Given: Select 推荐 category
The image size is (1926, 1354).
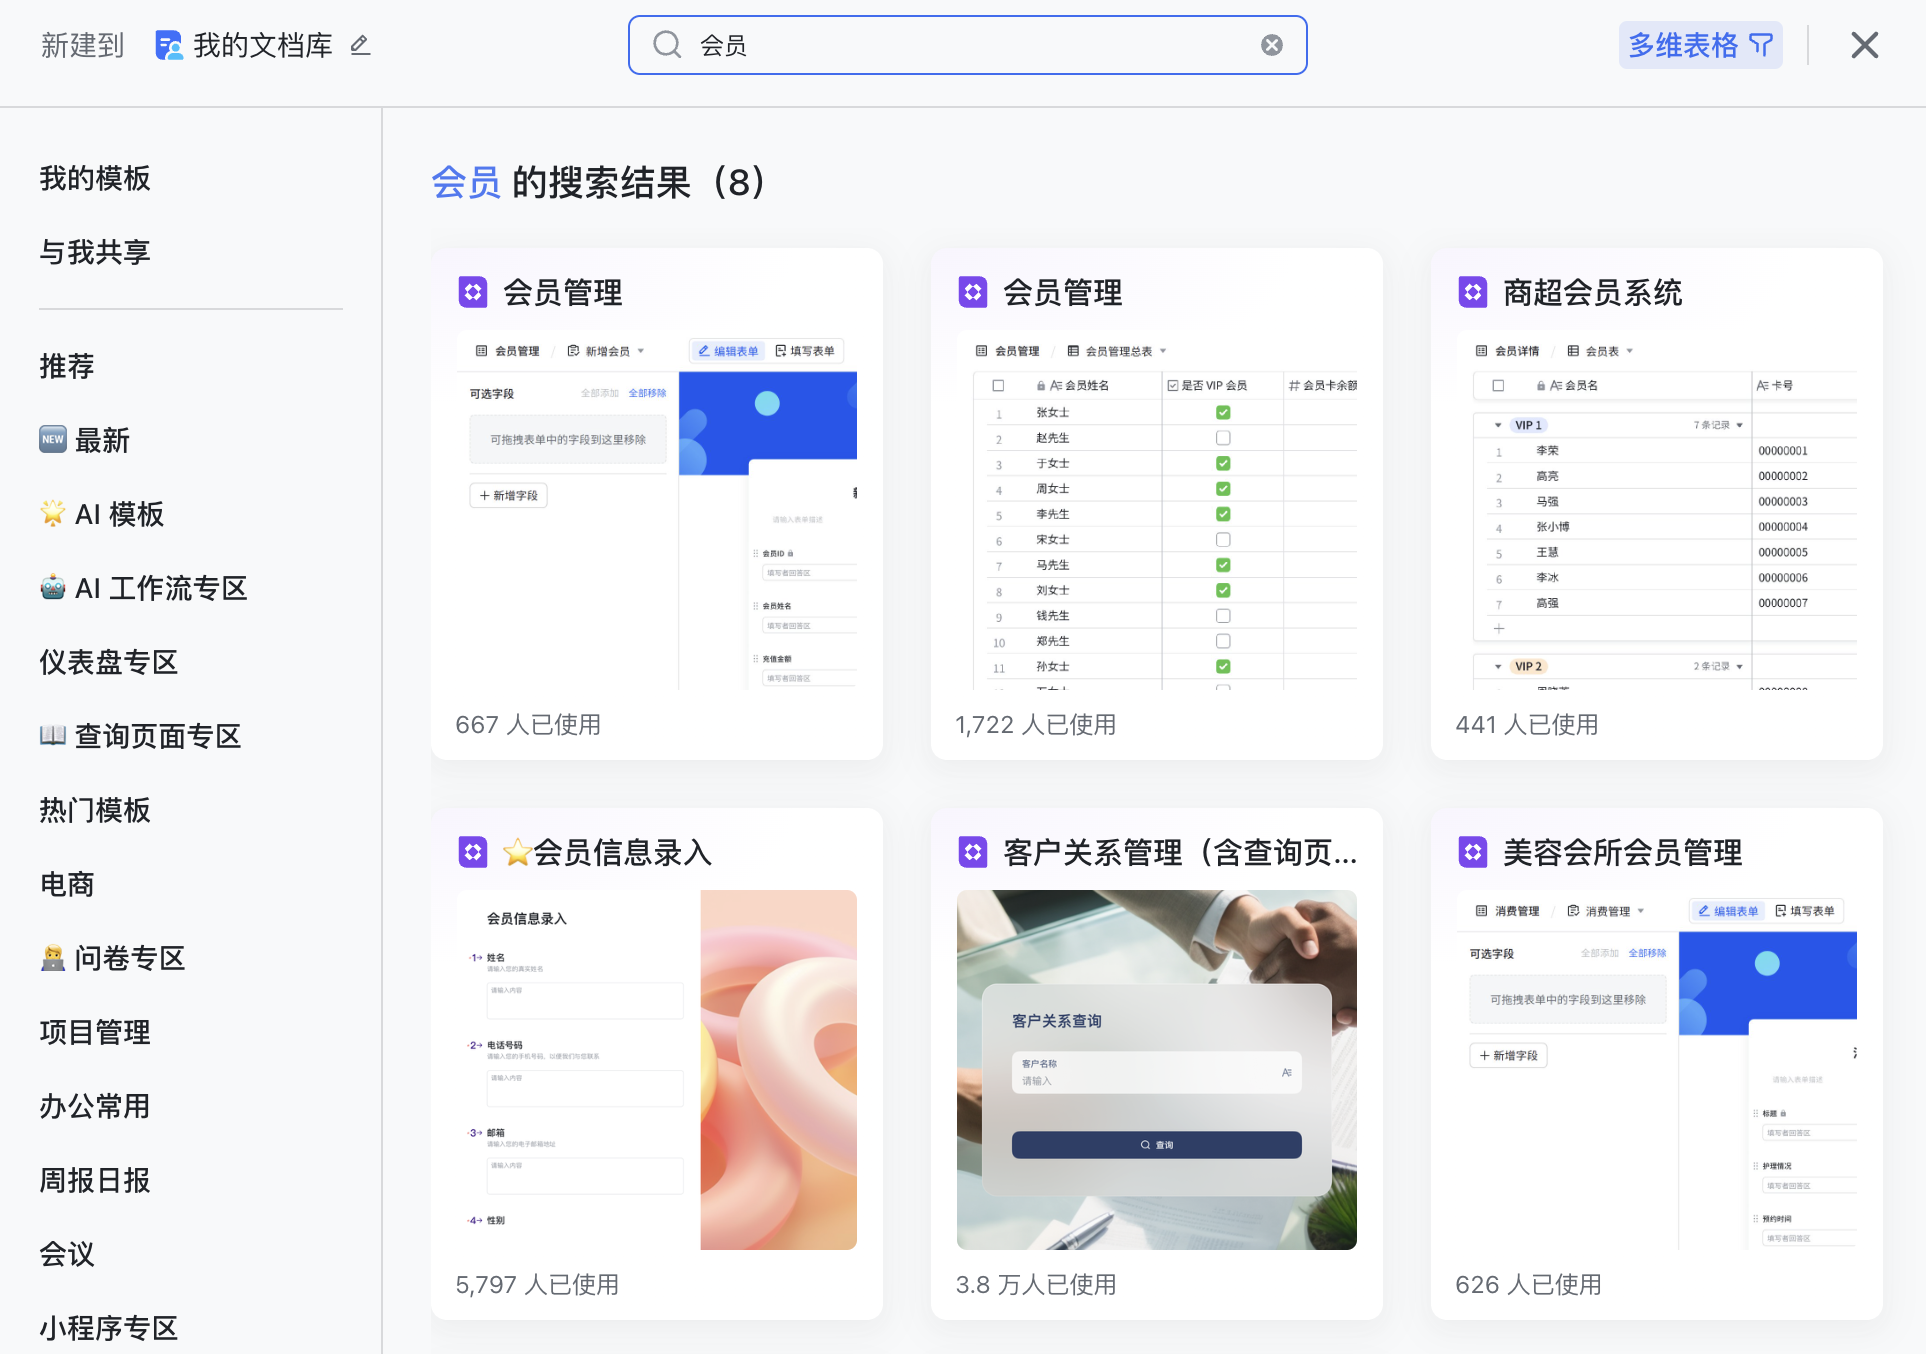Looking at the screenshot, I should click(67, 367).
